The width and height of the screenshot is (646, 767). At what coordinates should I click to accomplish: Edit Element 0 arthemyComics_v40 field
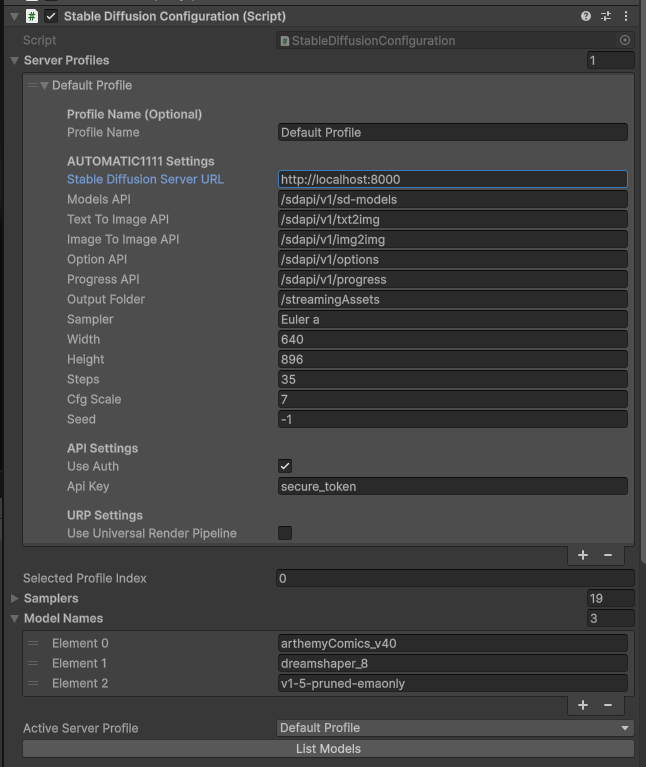pos(453,643)
